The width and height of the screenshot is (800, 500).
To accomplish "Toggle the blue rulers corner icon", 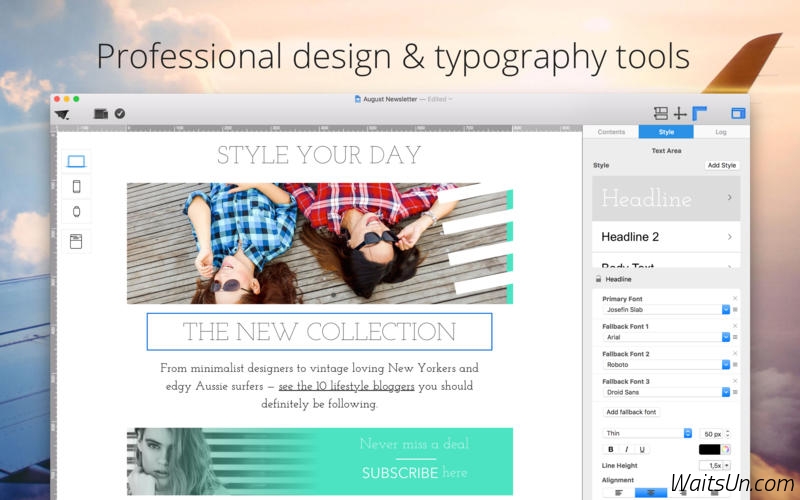I will pos(699,113).
